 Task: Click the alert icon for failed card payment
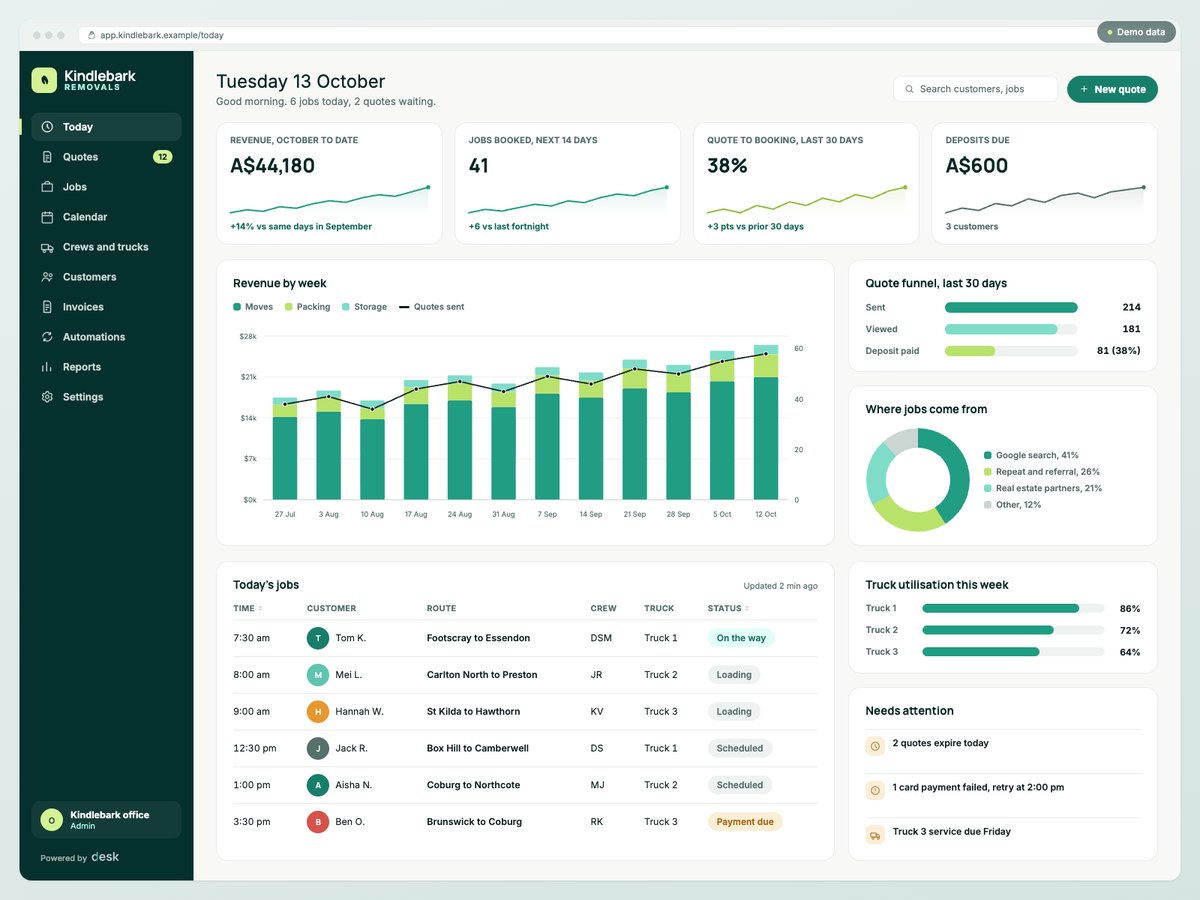(875, 790)
